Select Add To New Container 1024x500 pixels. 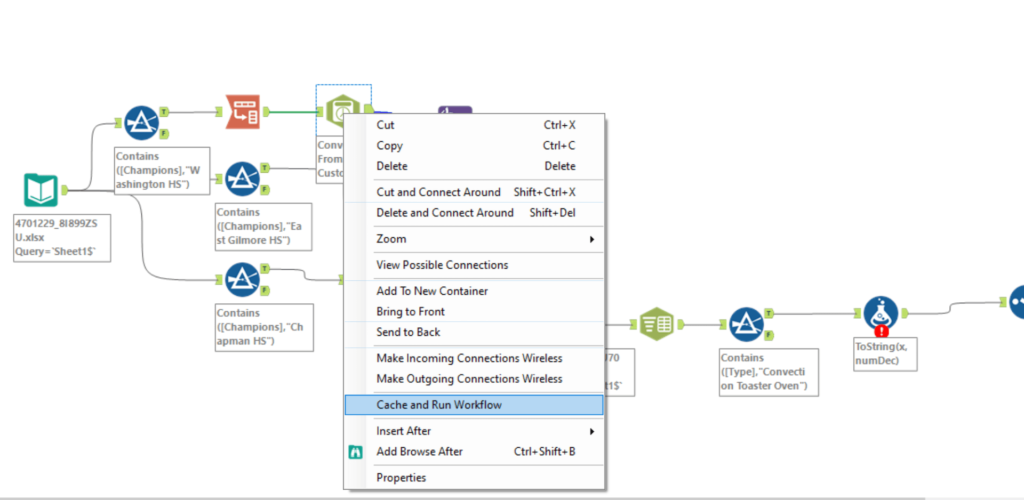(432, 291)
